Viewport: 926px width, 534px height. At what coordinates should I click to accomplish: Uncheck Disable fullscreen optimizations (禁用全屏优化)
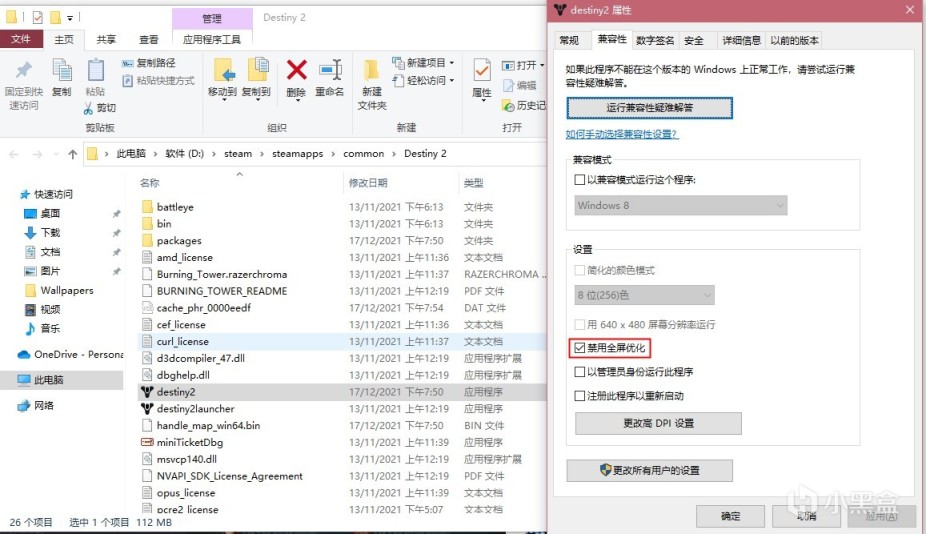(x=580, y=348)
